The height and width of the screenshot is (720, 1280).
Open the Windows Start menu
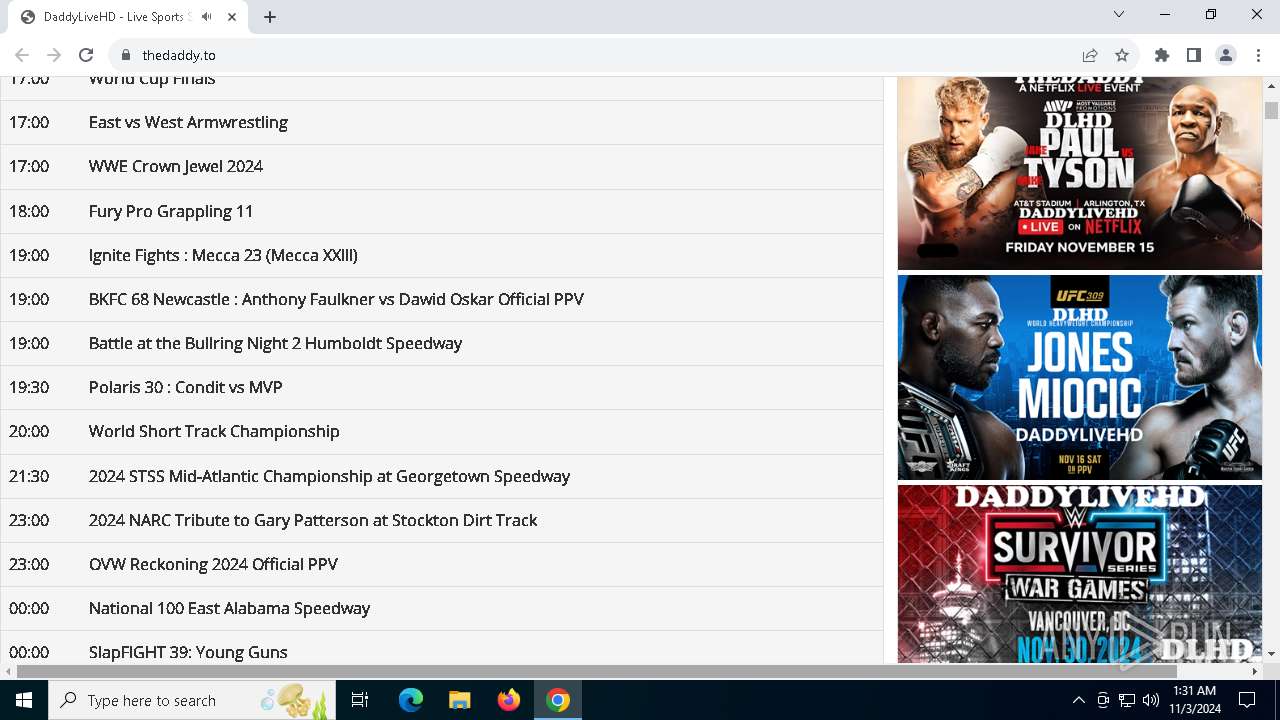pos(24,700)
